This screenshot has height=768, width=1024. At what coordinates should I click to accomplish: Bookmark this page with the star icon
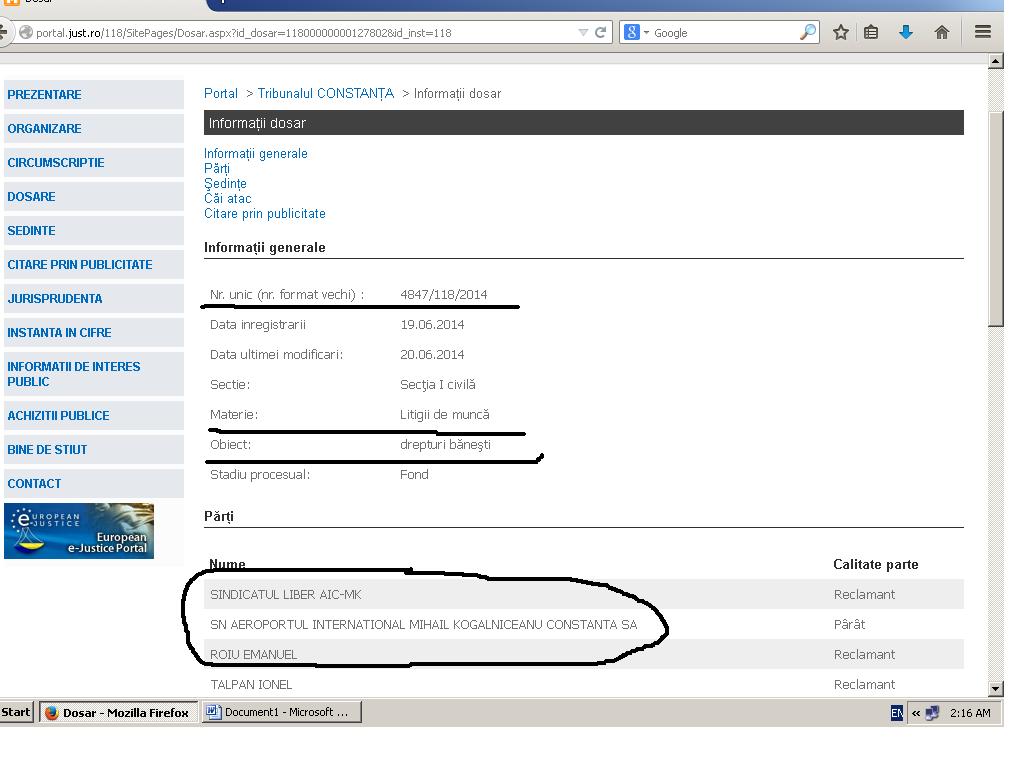(841, 33)
